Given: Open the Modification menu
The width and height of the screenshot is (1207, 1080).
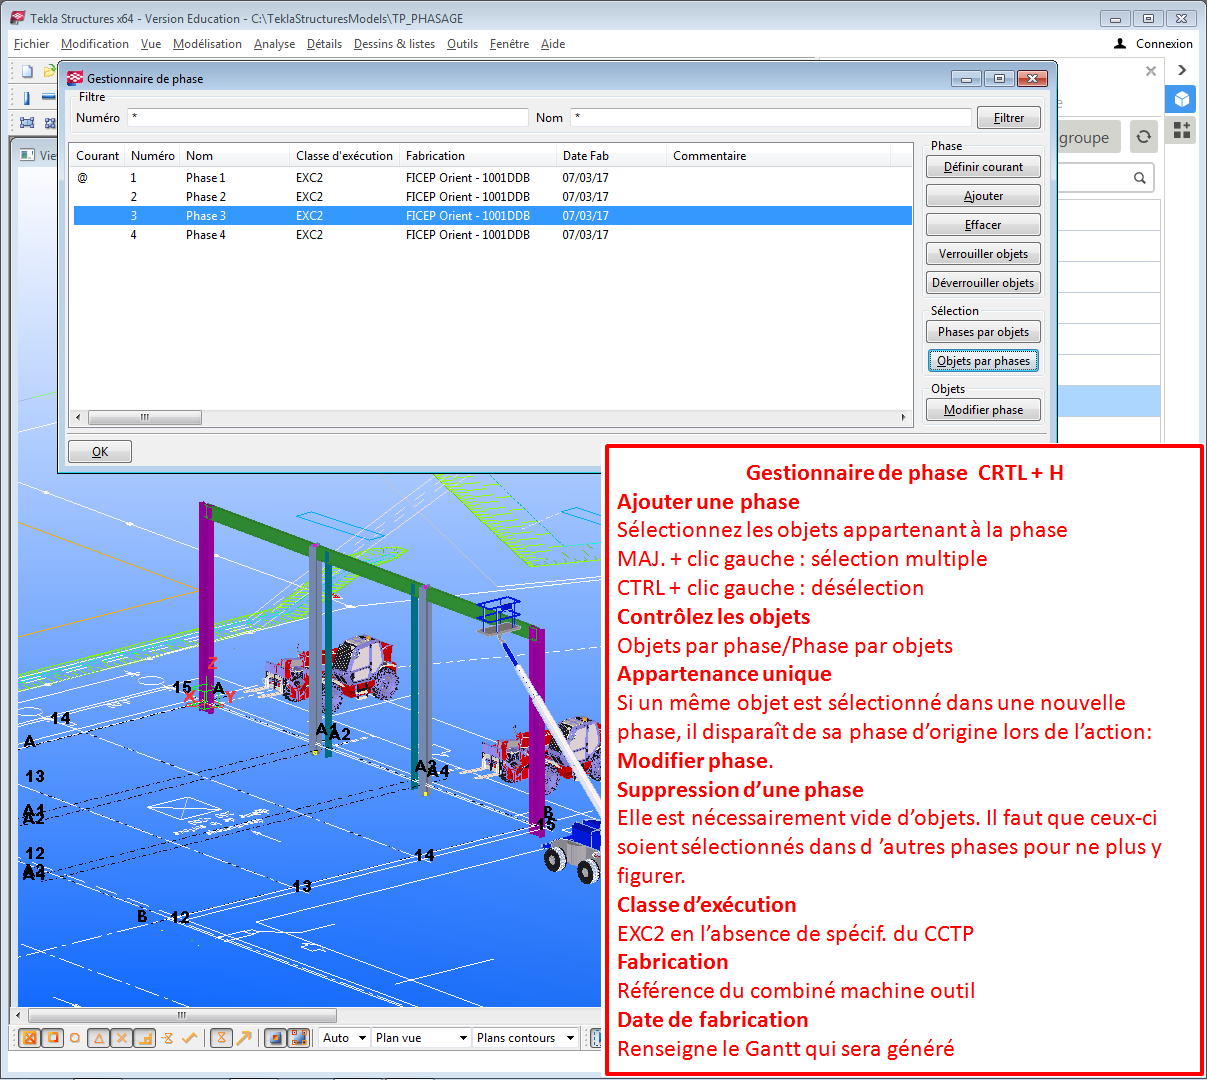Looking at the screenshot, I should (95, 44).
